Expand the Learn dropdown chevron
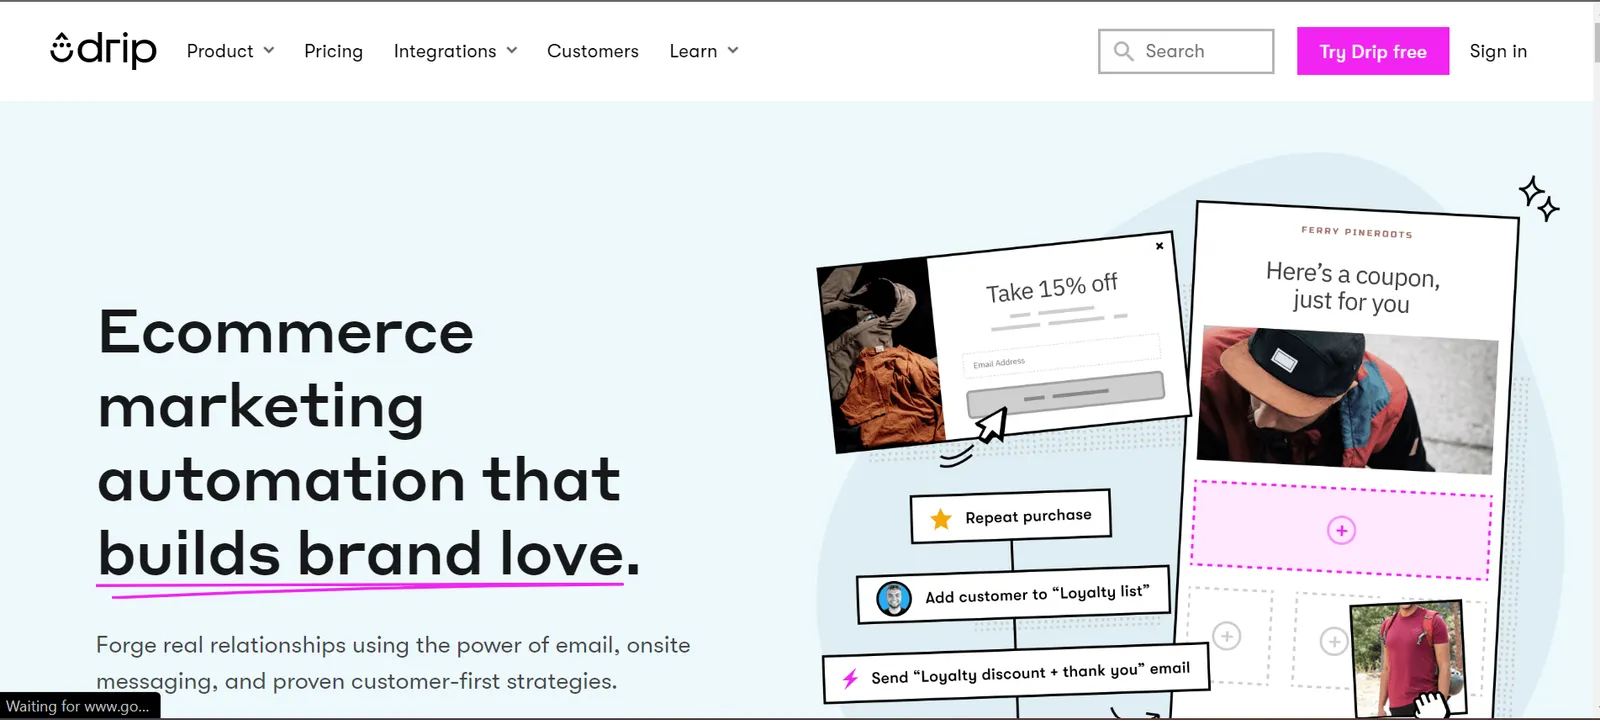 pos(733,50)
